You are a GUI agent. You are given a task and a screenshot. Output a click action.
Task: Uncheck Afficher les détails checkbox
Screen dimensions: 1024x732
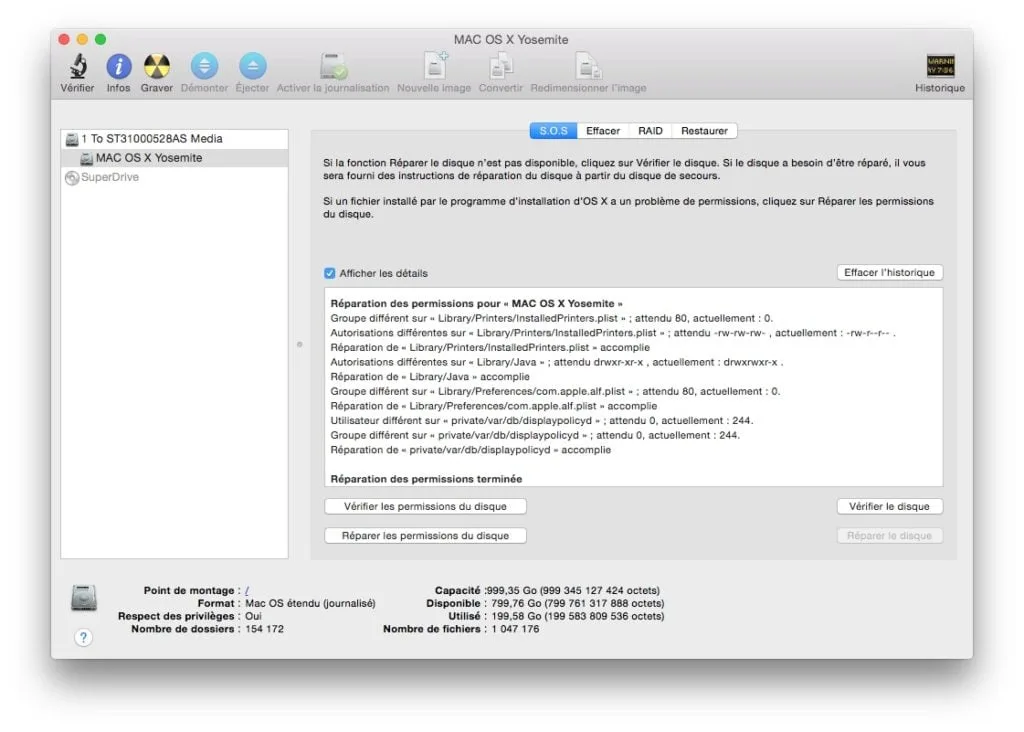point(330,274)
